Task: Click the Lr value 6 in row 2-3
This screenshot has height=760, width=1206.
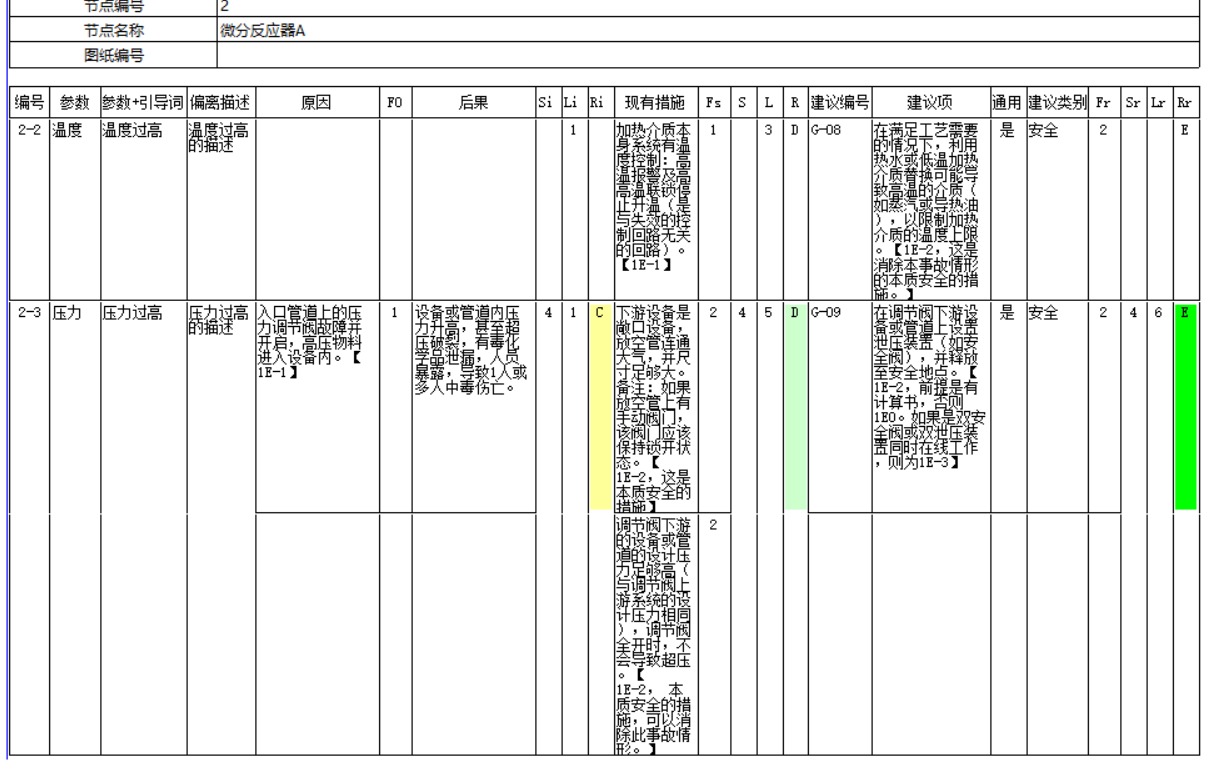Action: (1160, 313)
